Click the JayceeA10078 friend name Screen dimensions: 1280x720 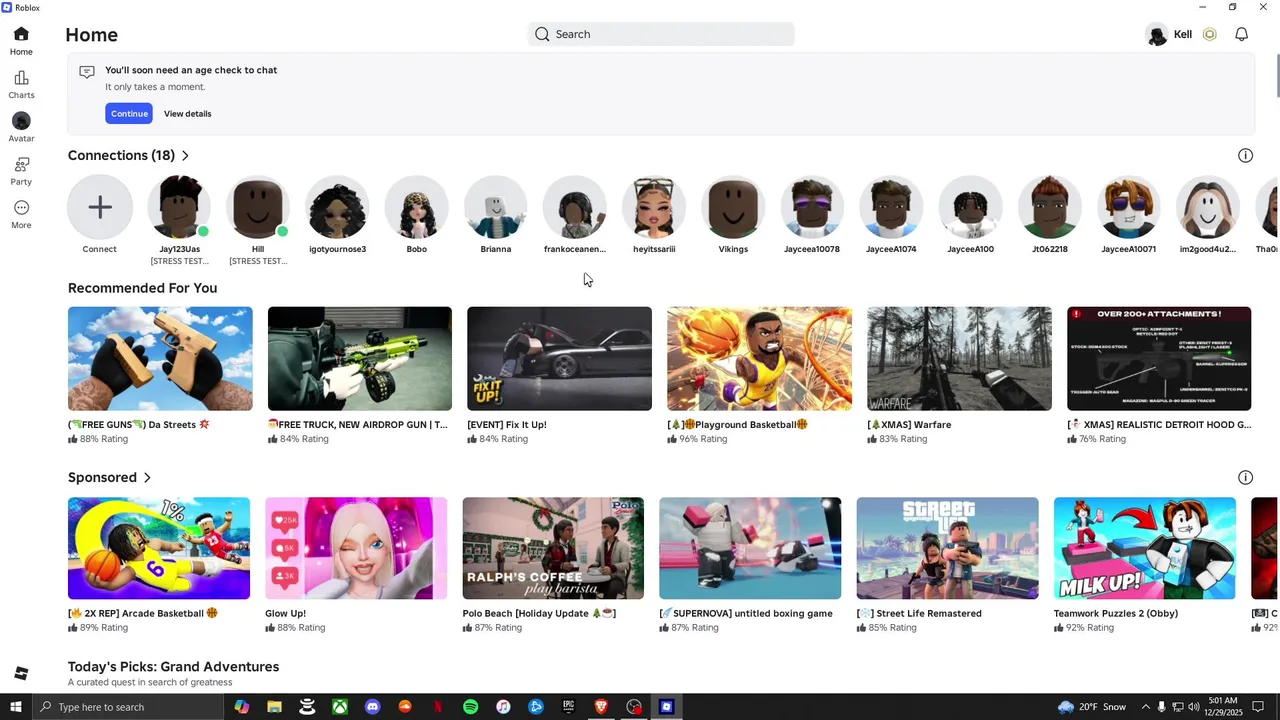pos(812,249)
